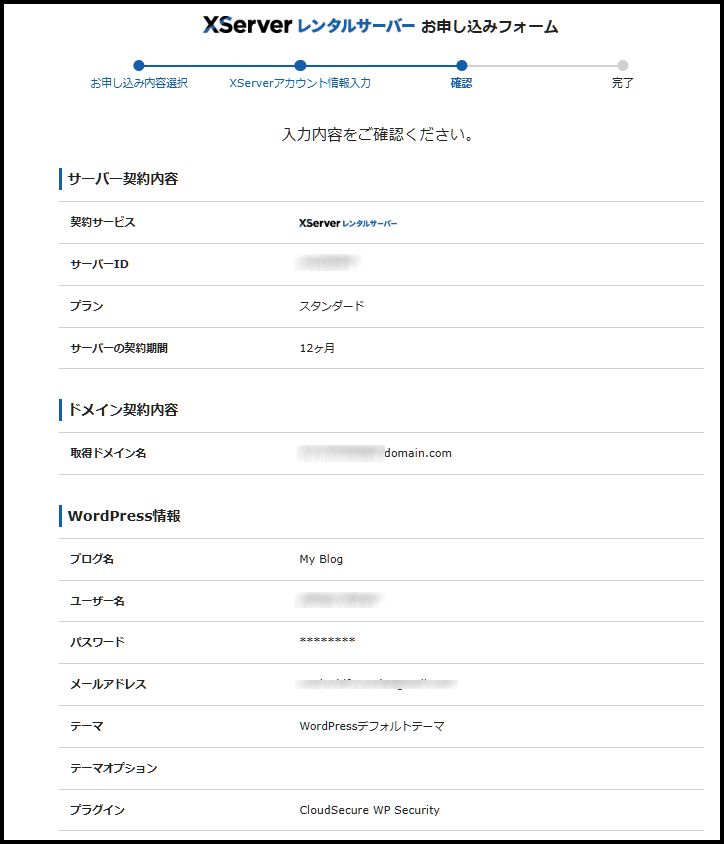724x844 pixels.
Task: Click the プラン row label
Action: (86, 306)
